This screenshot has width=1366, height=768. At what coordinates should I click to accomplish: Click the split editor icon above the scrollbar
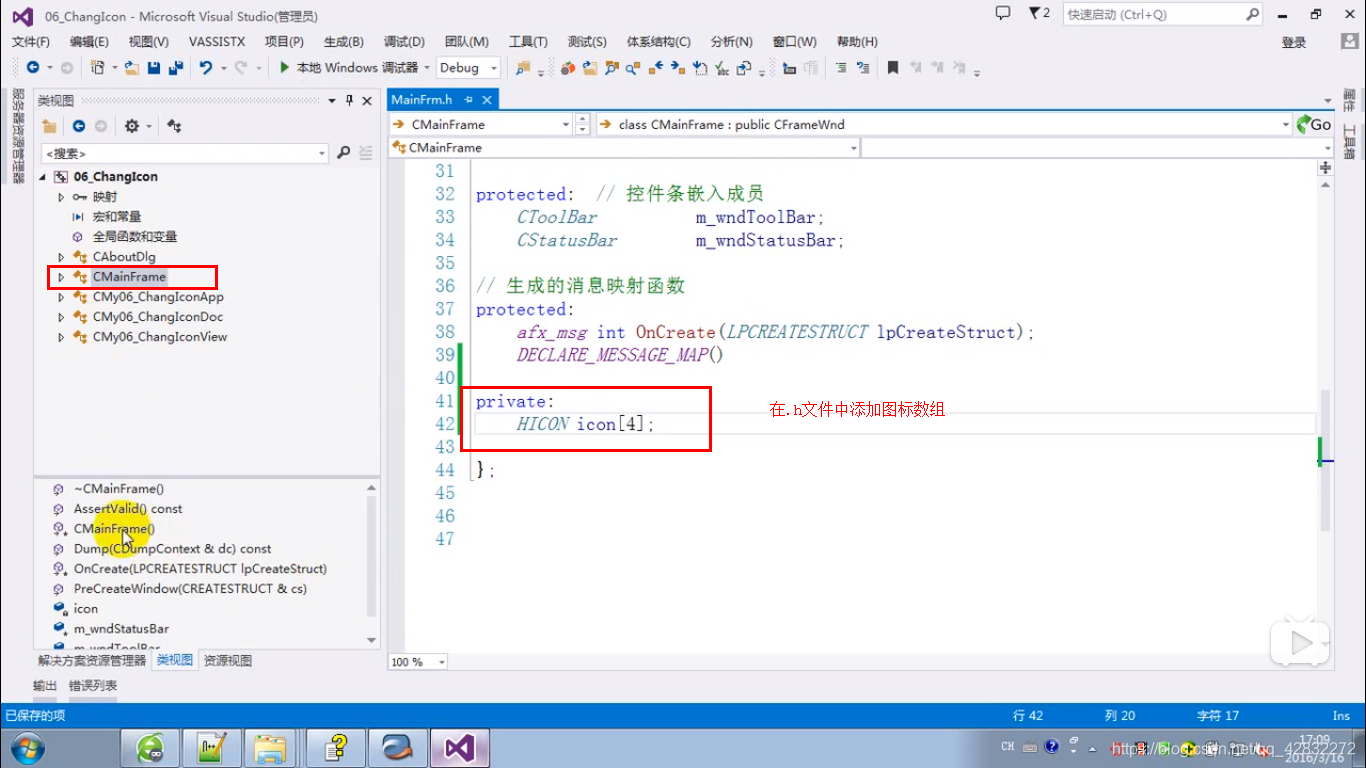coord(1326,168)
